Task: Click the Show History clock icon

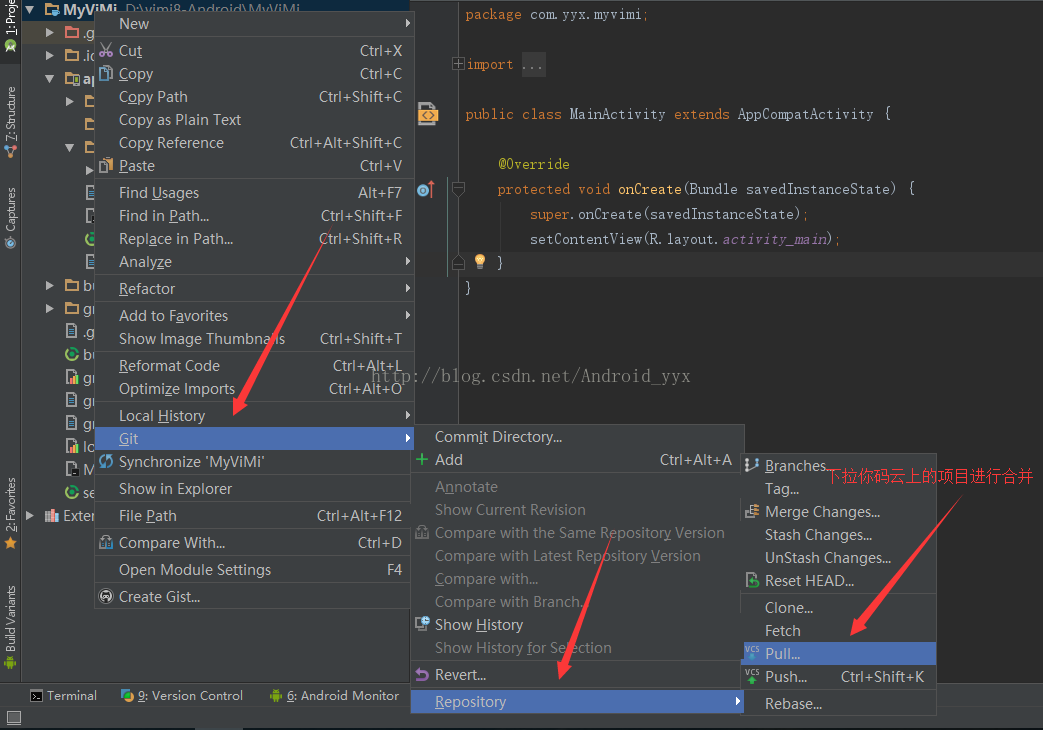Action: [422, 624]
